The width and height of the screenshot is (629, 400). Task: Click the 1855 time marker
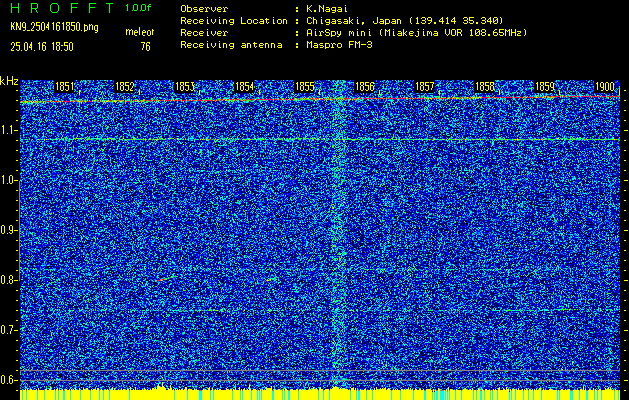point(305,87)
